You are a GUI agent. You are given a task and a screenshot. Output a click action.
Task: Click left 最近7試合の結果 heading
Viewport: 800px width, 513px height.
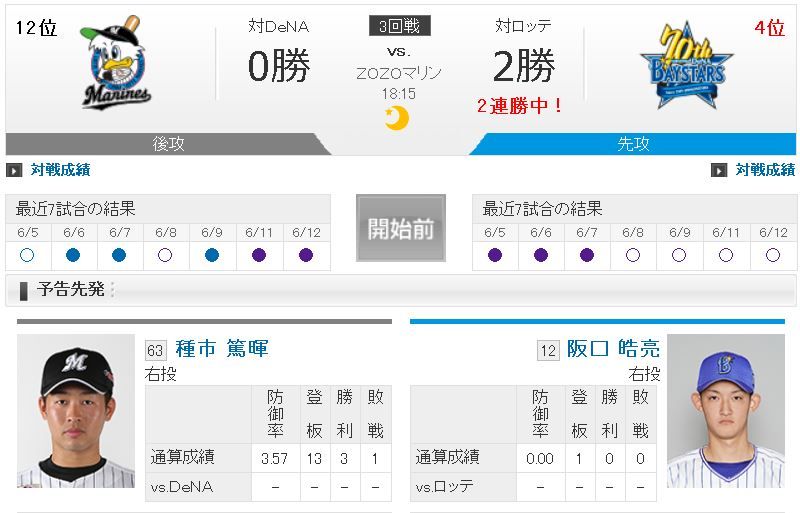(x=76, y=209)
